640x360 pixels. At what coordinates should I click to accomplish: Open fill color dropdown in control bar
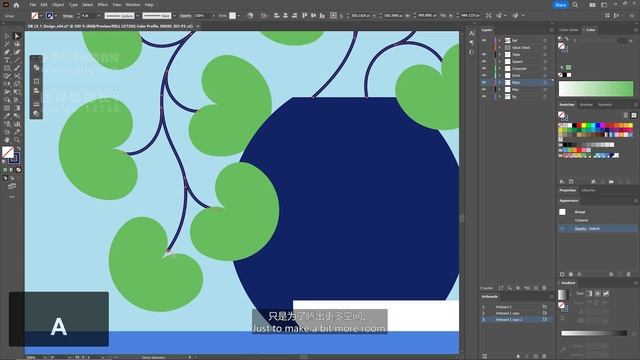click(x=41, y=16)
